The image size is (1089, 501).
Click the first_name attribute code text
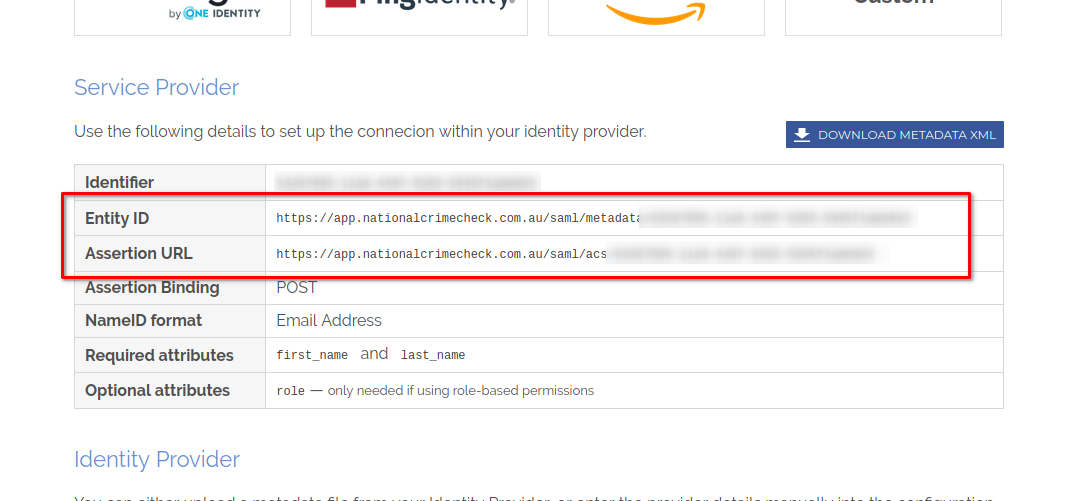click(x=312, y=355)
